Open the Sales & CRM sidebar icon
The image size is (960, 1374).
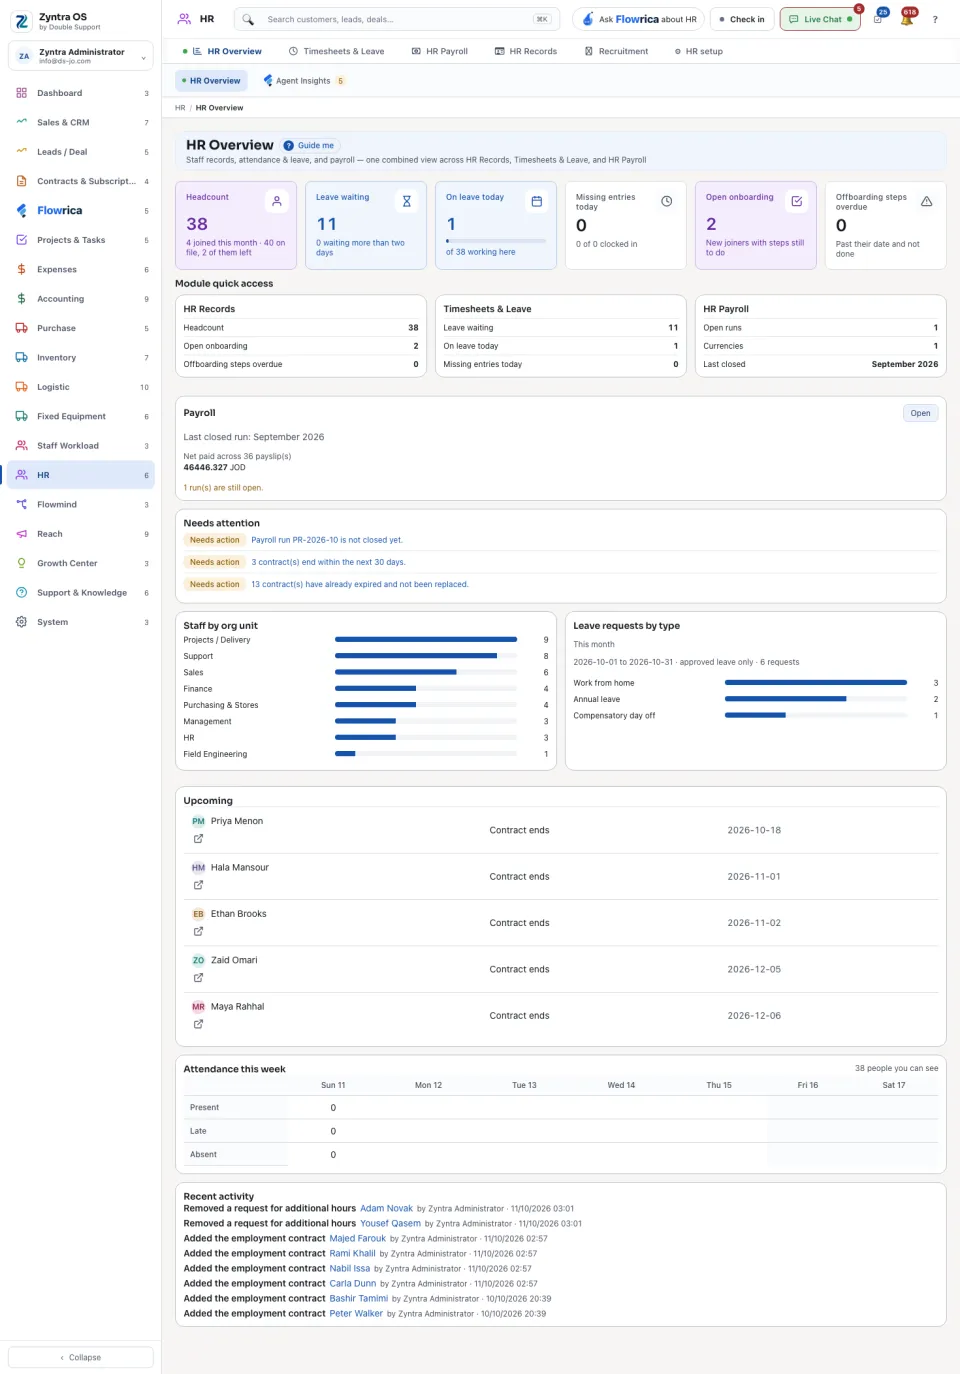point(21,122)
